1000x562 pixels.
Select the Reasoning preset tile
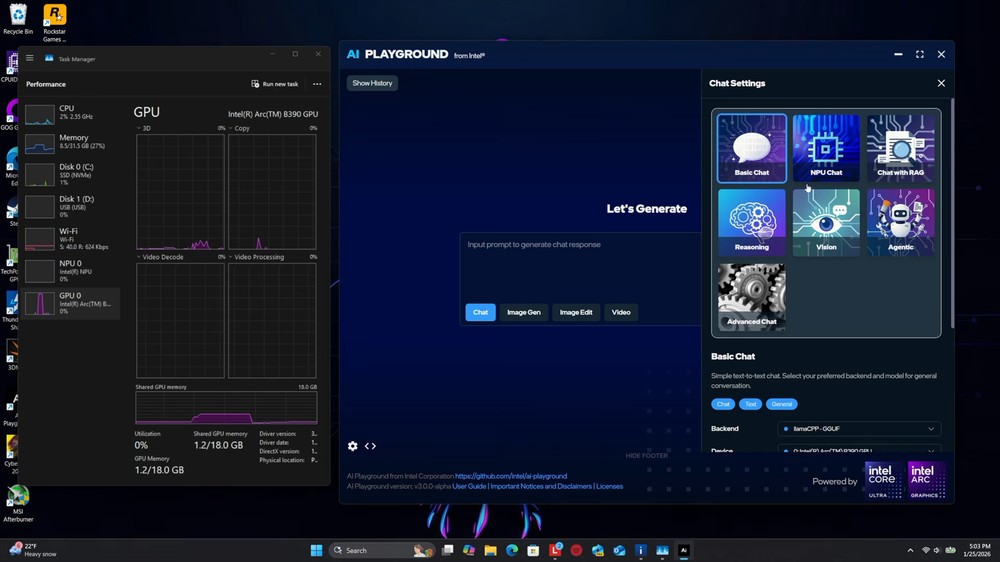point(752,222)
